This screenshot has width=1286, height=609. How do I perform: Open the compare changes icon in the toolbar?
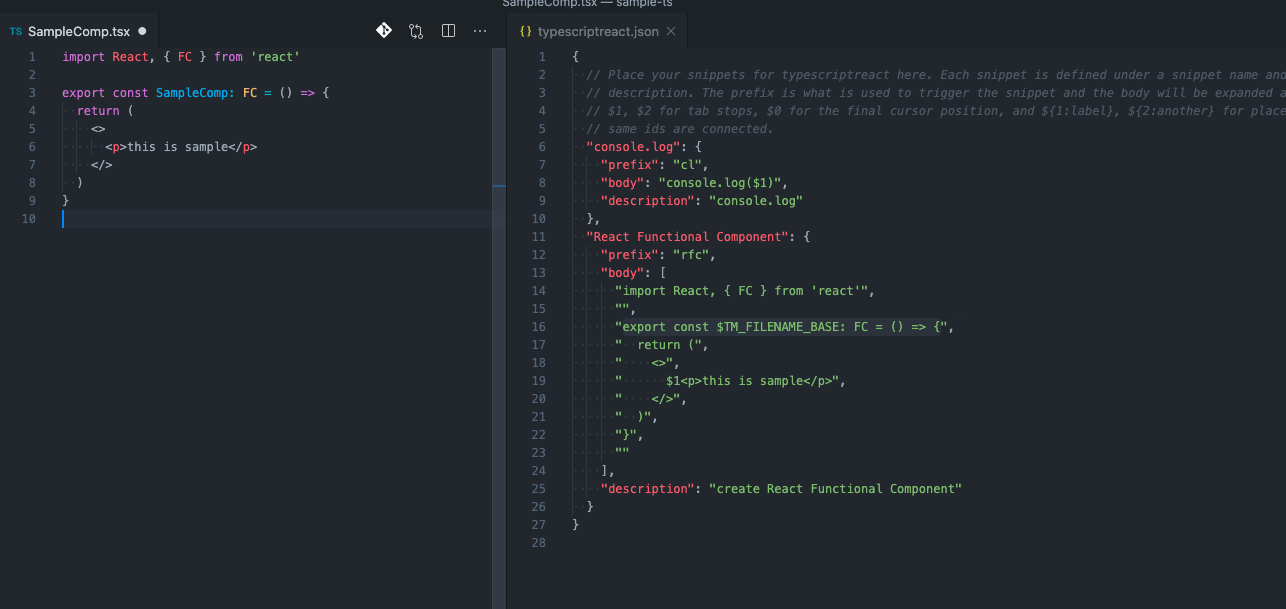point(416,30)
